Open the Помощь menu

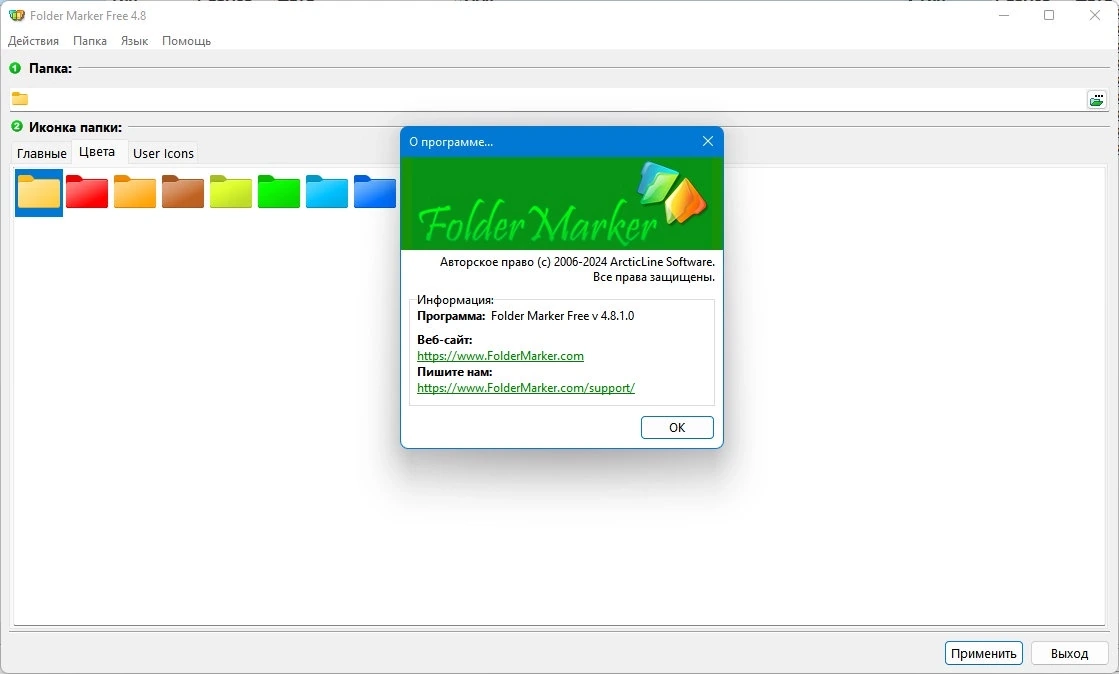pos(186,41)
